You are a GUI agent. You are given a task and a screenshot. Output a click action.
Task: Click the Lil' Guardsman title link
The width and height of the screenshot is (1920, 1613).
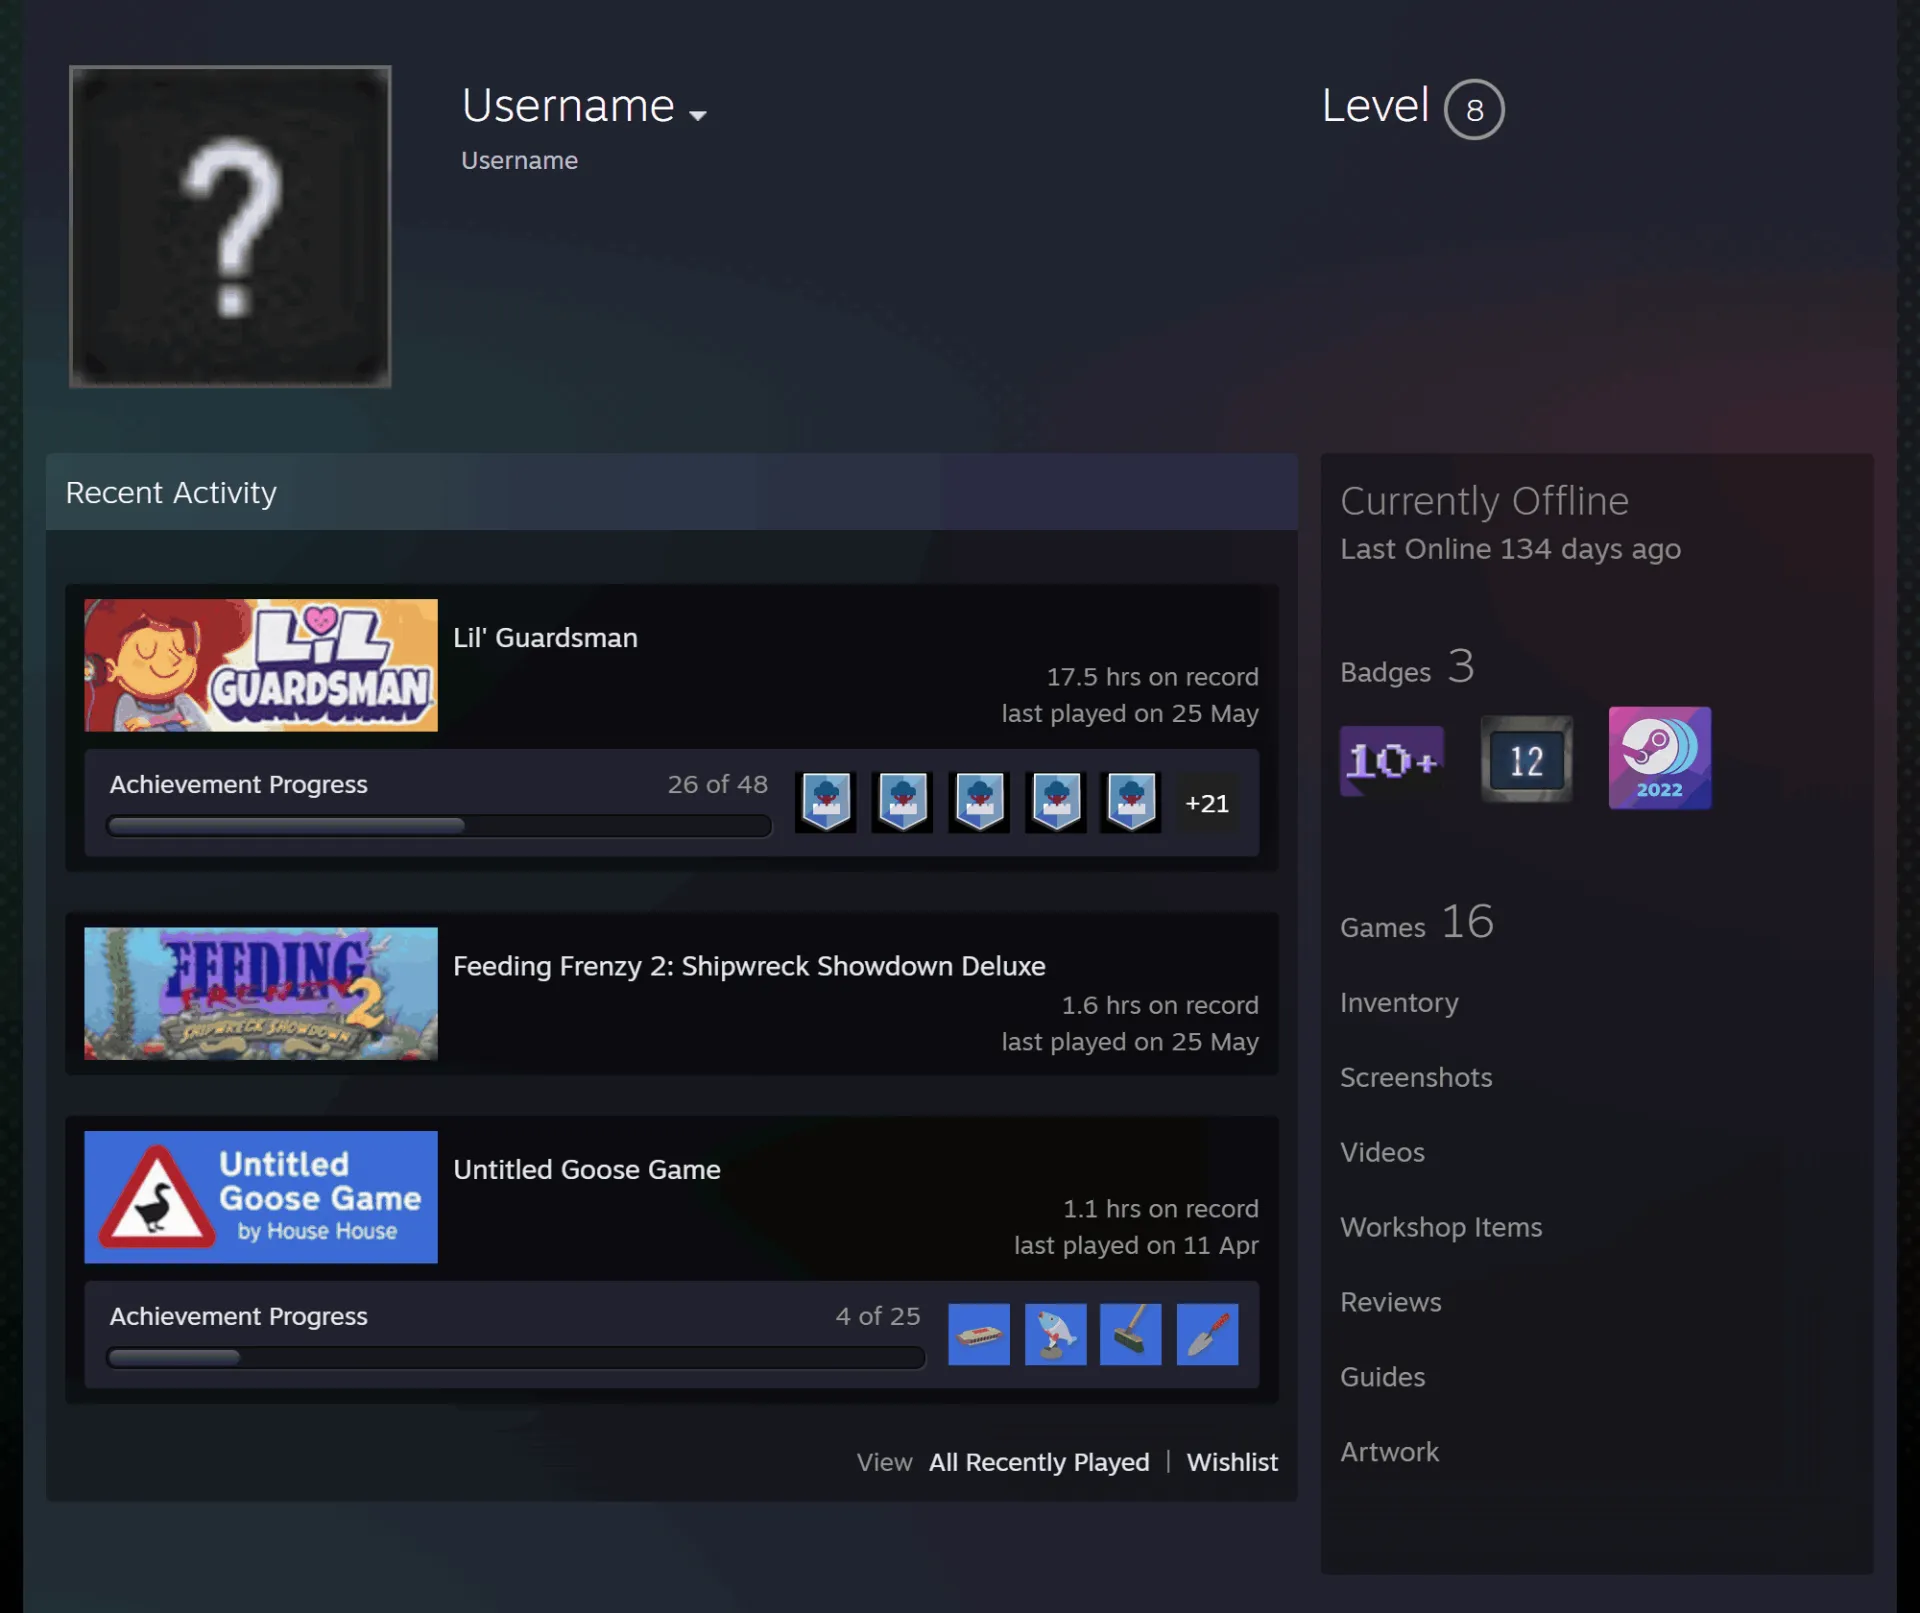coord(545,638)
